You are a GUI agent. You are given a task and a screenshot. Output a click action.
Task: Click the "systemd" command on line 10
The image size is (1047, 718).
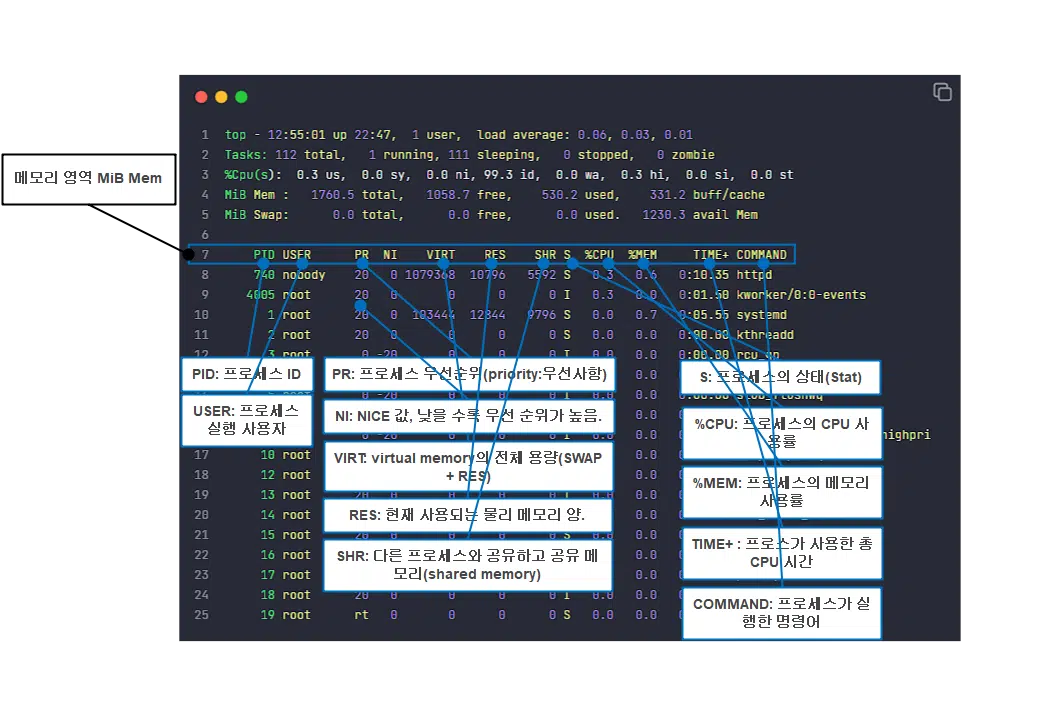[761, 315]
